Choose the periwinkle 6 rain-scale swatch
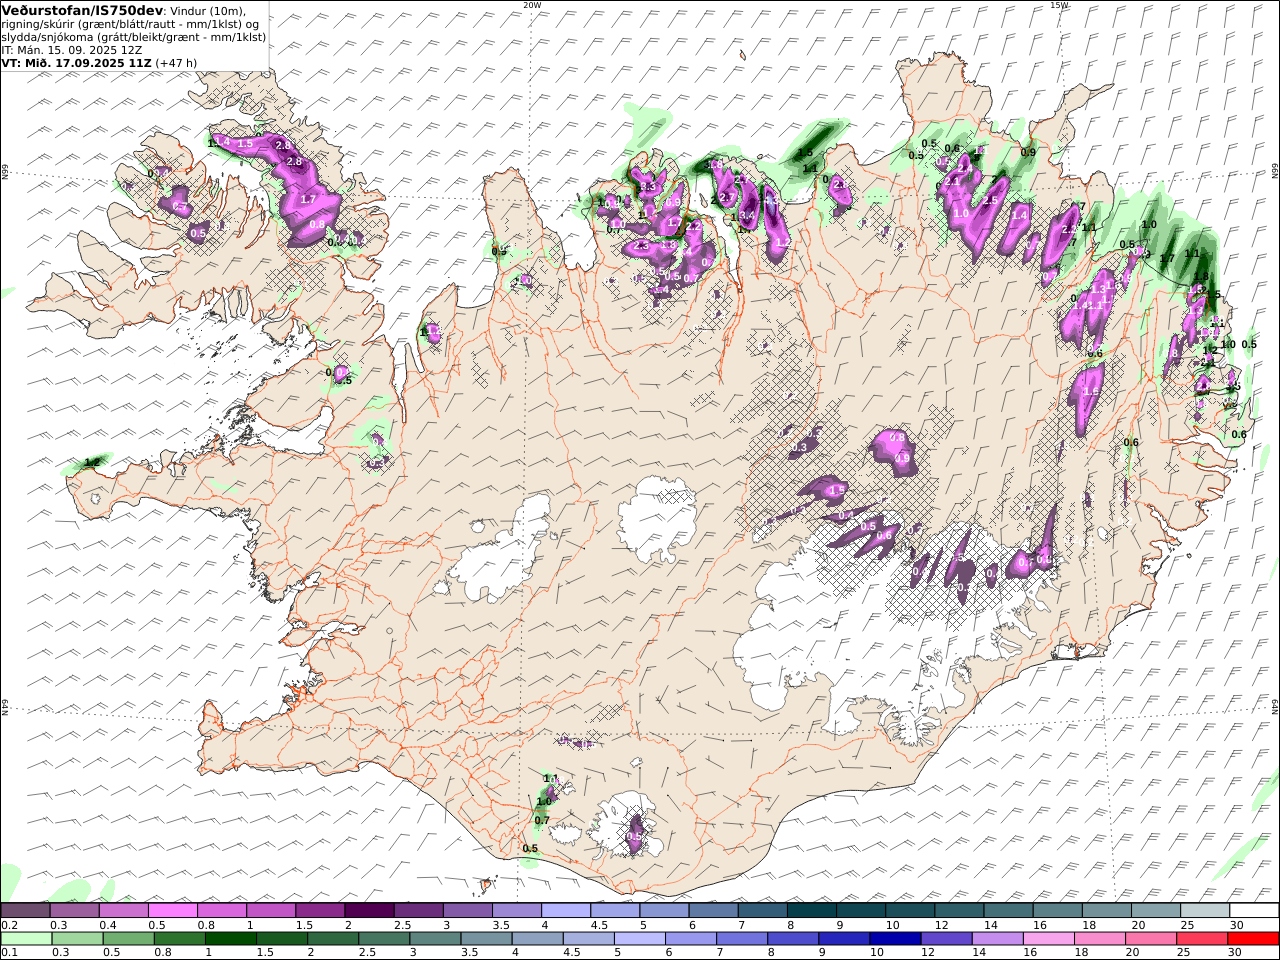The image size is (1280, 960). (690, 939)
